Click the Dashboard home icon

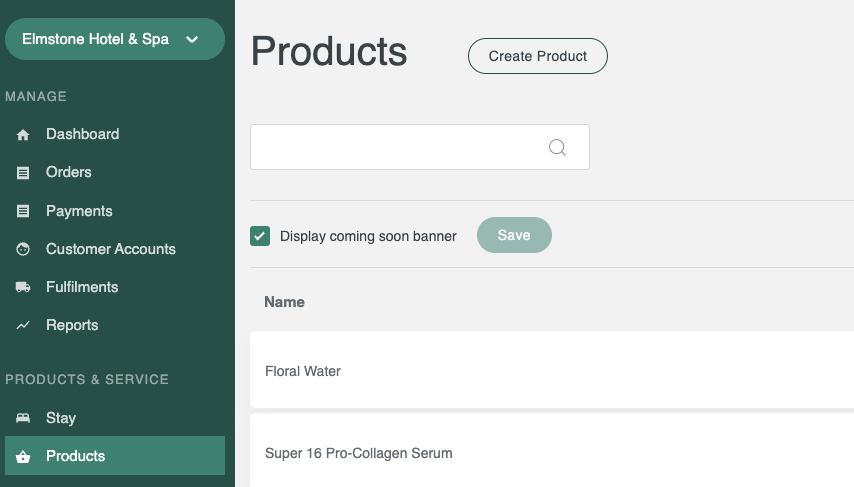point(23,135)
